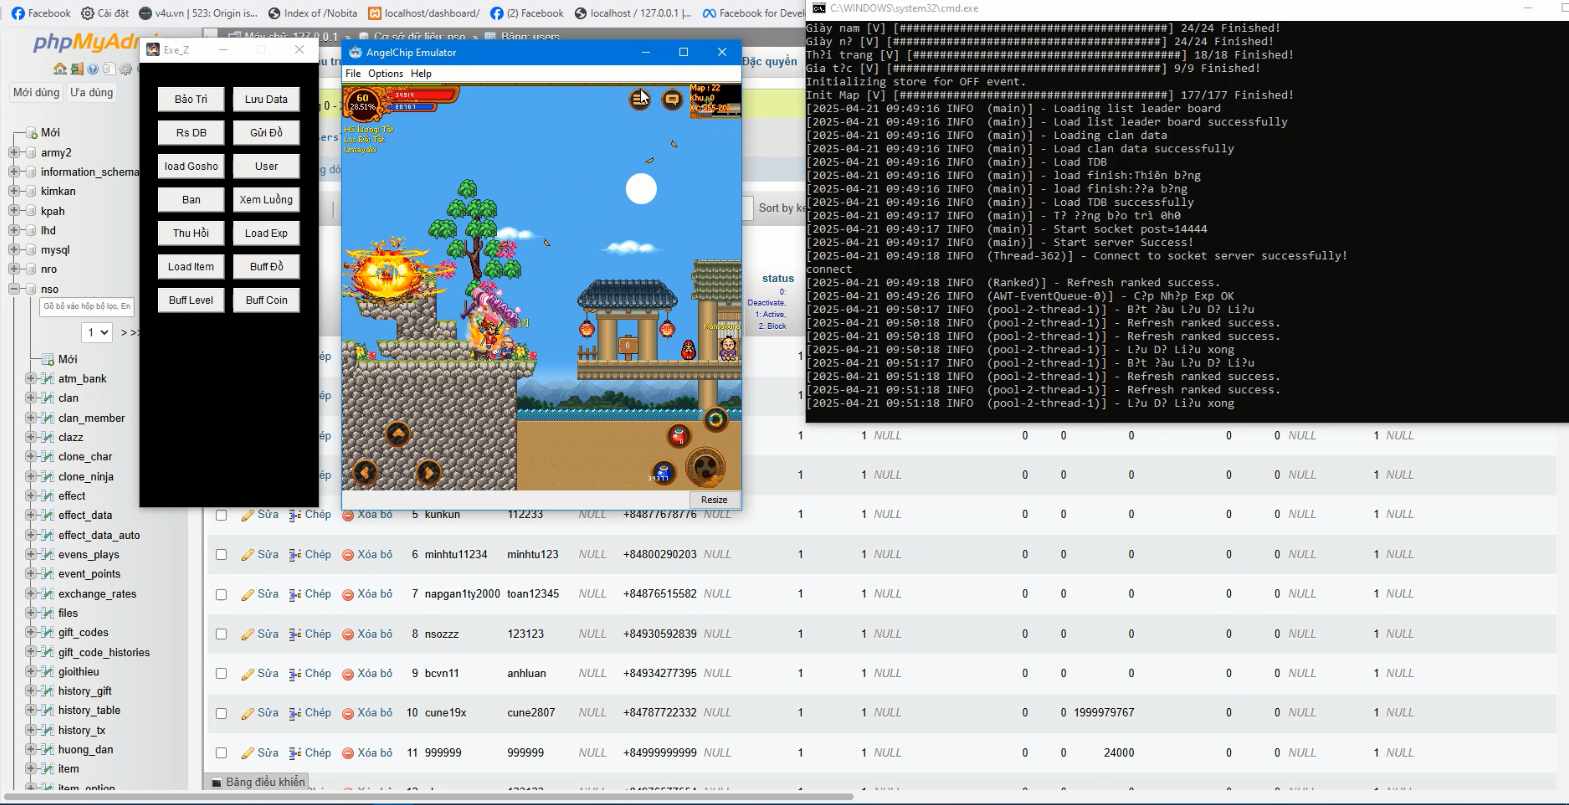Screen dimensions: 1569x805
Task: Expand the gift_codes table node
Action: [x=30, y=632]
